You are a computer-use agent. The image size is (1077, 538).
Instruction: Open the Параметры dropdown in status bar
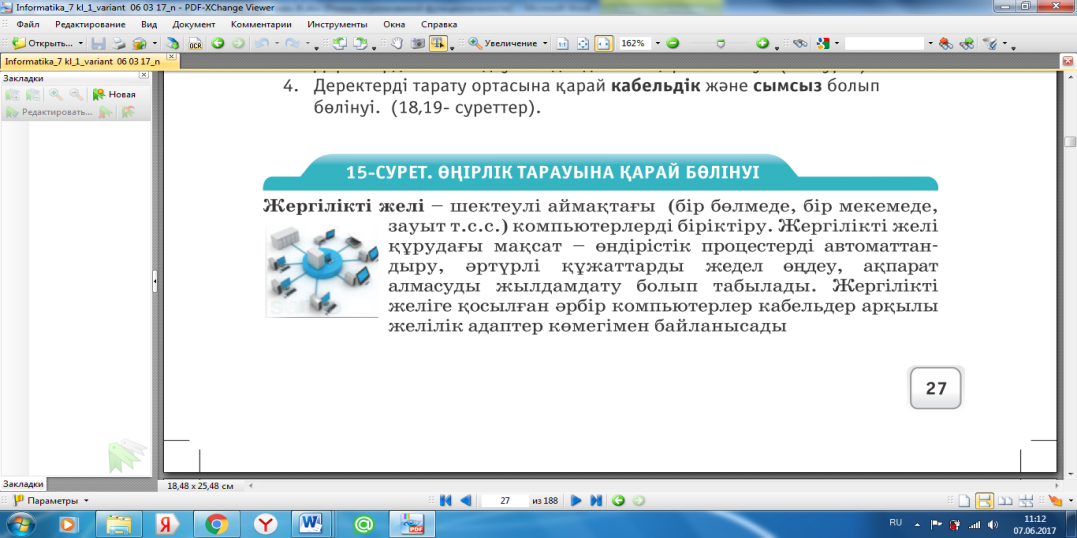pos(86,501)
